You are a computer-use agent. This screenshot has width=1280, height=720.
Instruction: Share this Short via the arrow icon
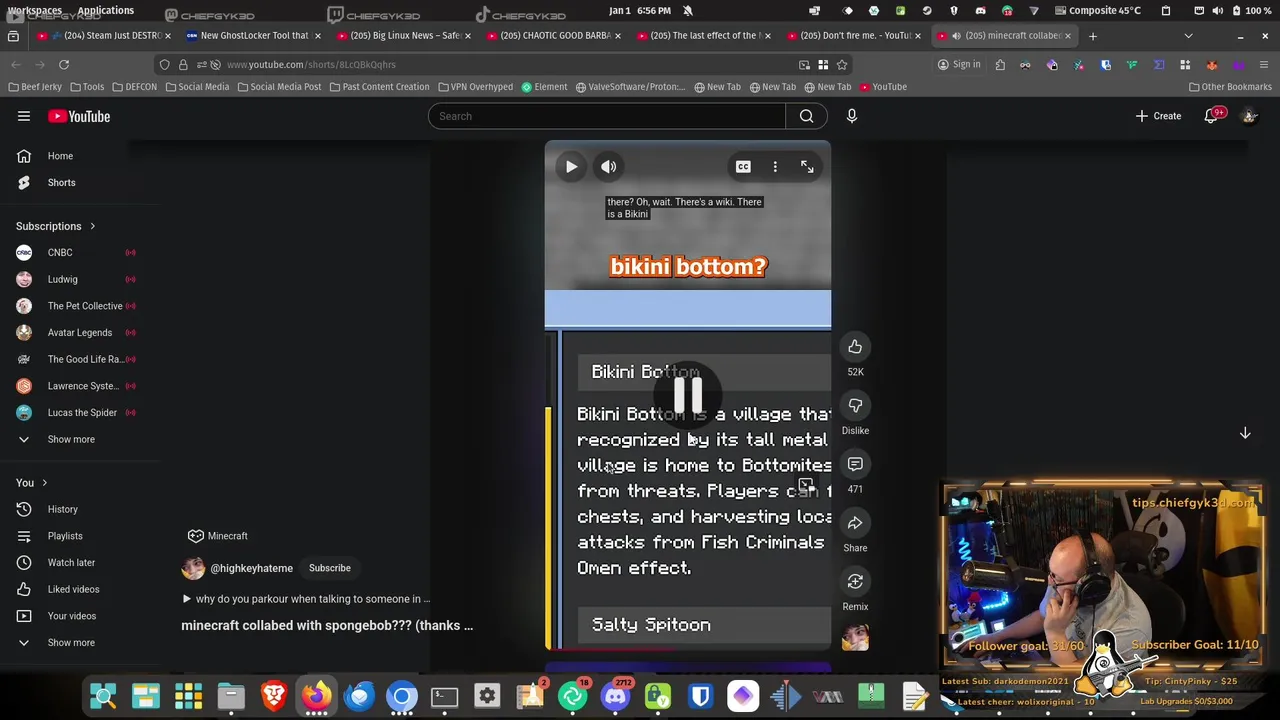(855, 523)
